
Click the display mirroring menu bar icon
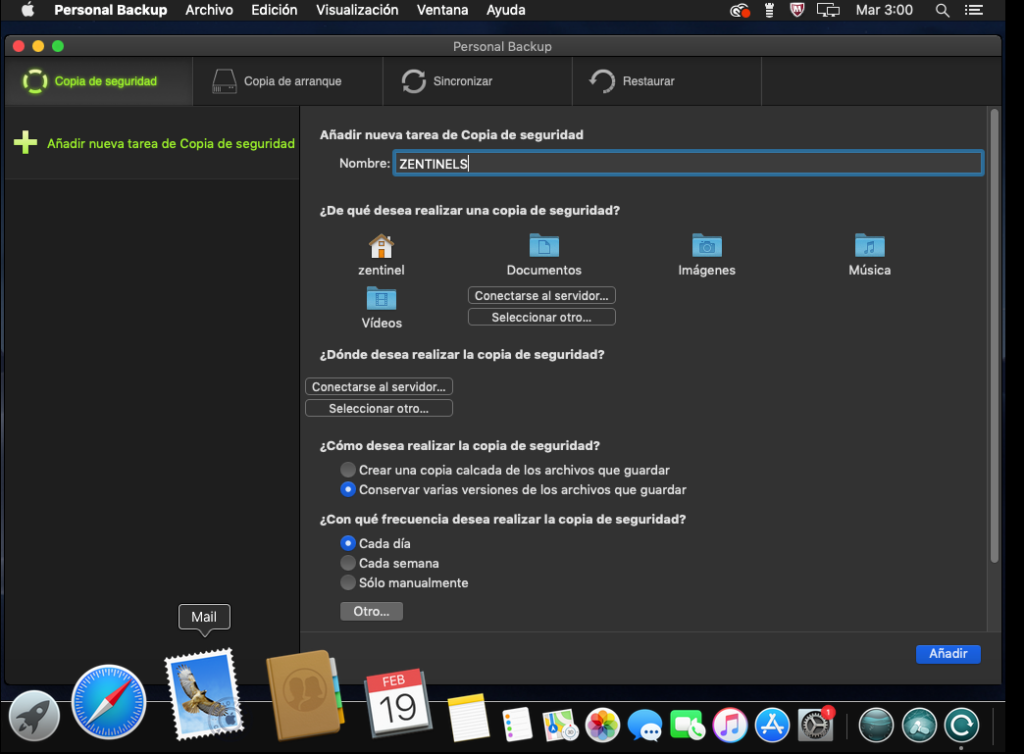pos(828,10)
